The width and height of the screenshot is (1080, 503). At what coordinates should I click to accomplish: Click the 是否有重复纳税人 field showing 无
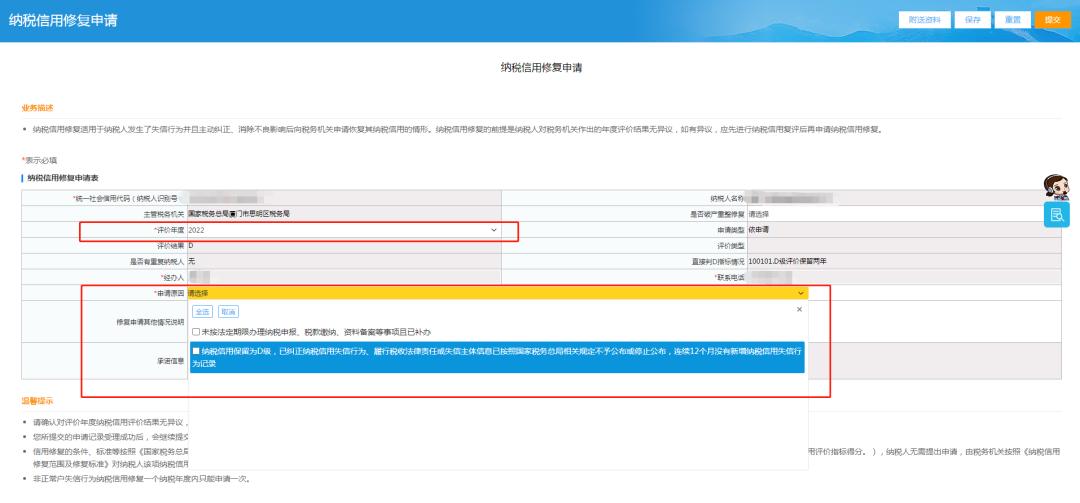pyautogui.click(x=343, y=262)
